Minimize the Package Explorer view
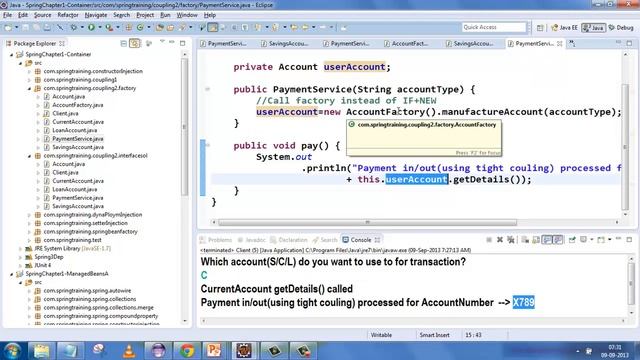This screenshot has height=360, width=640. [172, 42]
